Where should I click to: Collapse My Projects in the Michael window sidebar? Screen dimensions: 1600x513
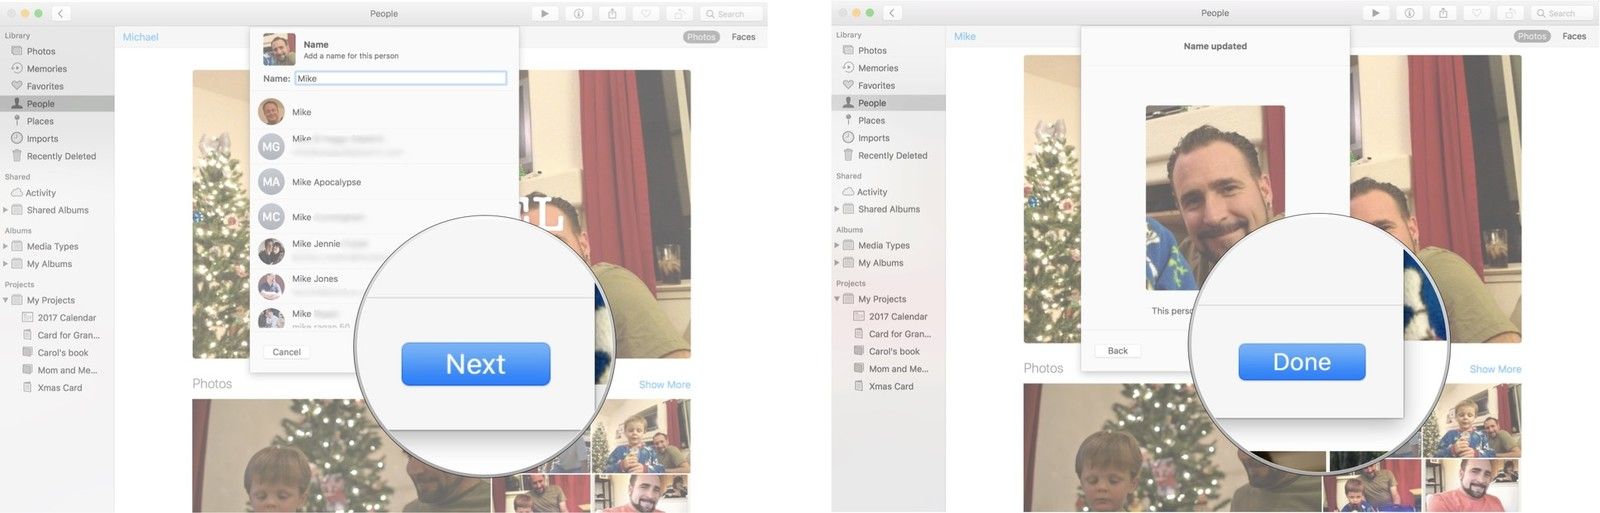click(6, 300)
